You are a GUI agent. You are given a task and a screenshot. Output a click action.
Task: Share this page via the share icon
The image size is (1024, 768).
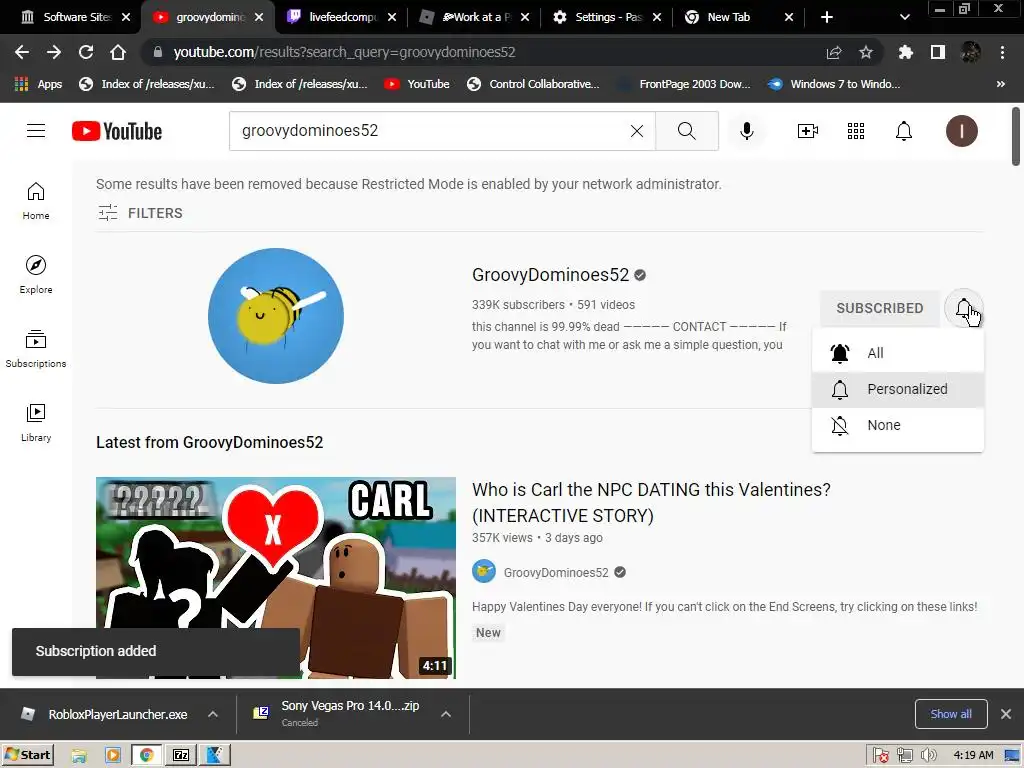834,52
